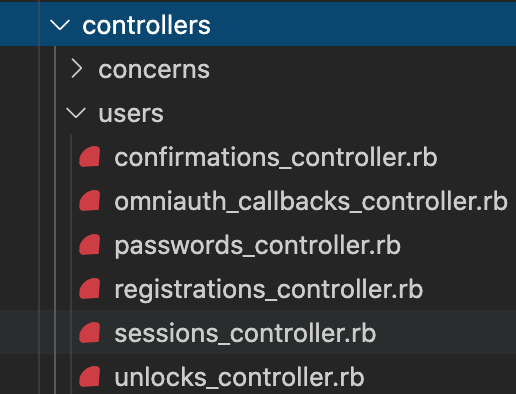Collapse the controllers folder chevron

coord(60,25)
